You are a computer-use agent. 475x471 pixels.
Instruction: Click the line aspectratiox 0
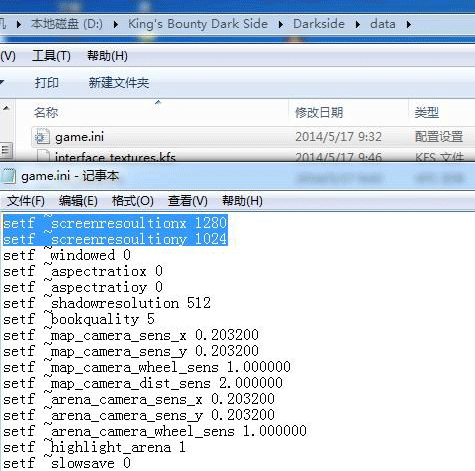83,271
